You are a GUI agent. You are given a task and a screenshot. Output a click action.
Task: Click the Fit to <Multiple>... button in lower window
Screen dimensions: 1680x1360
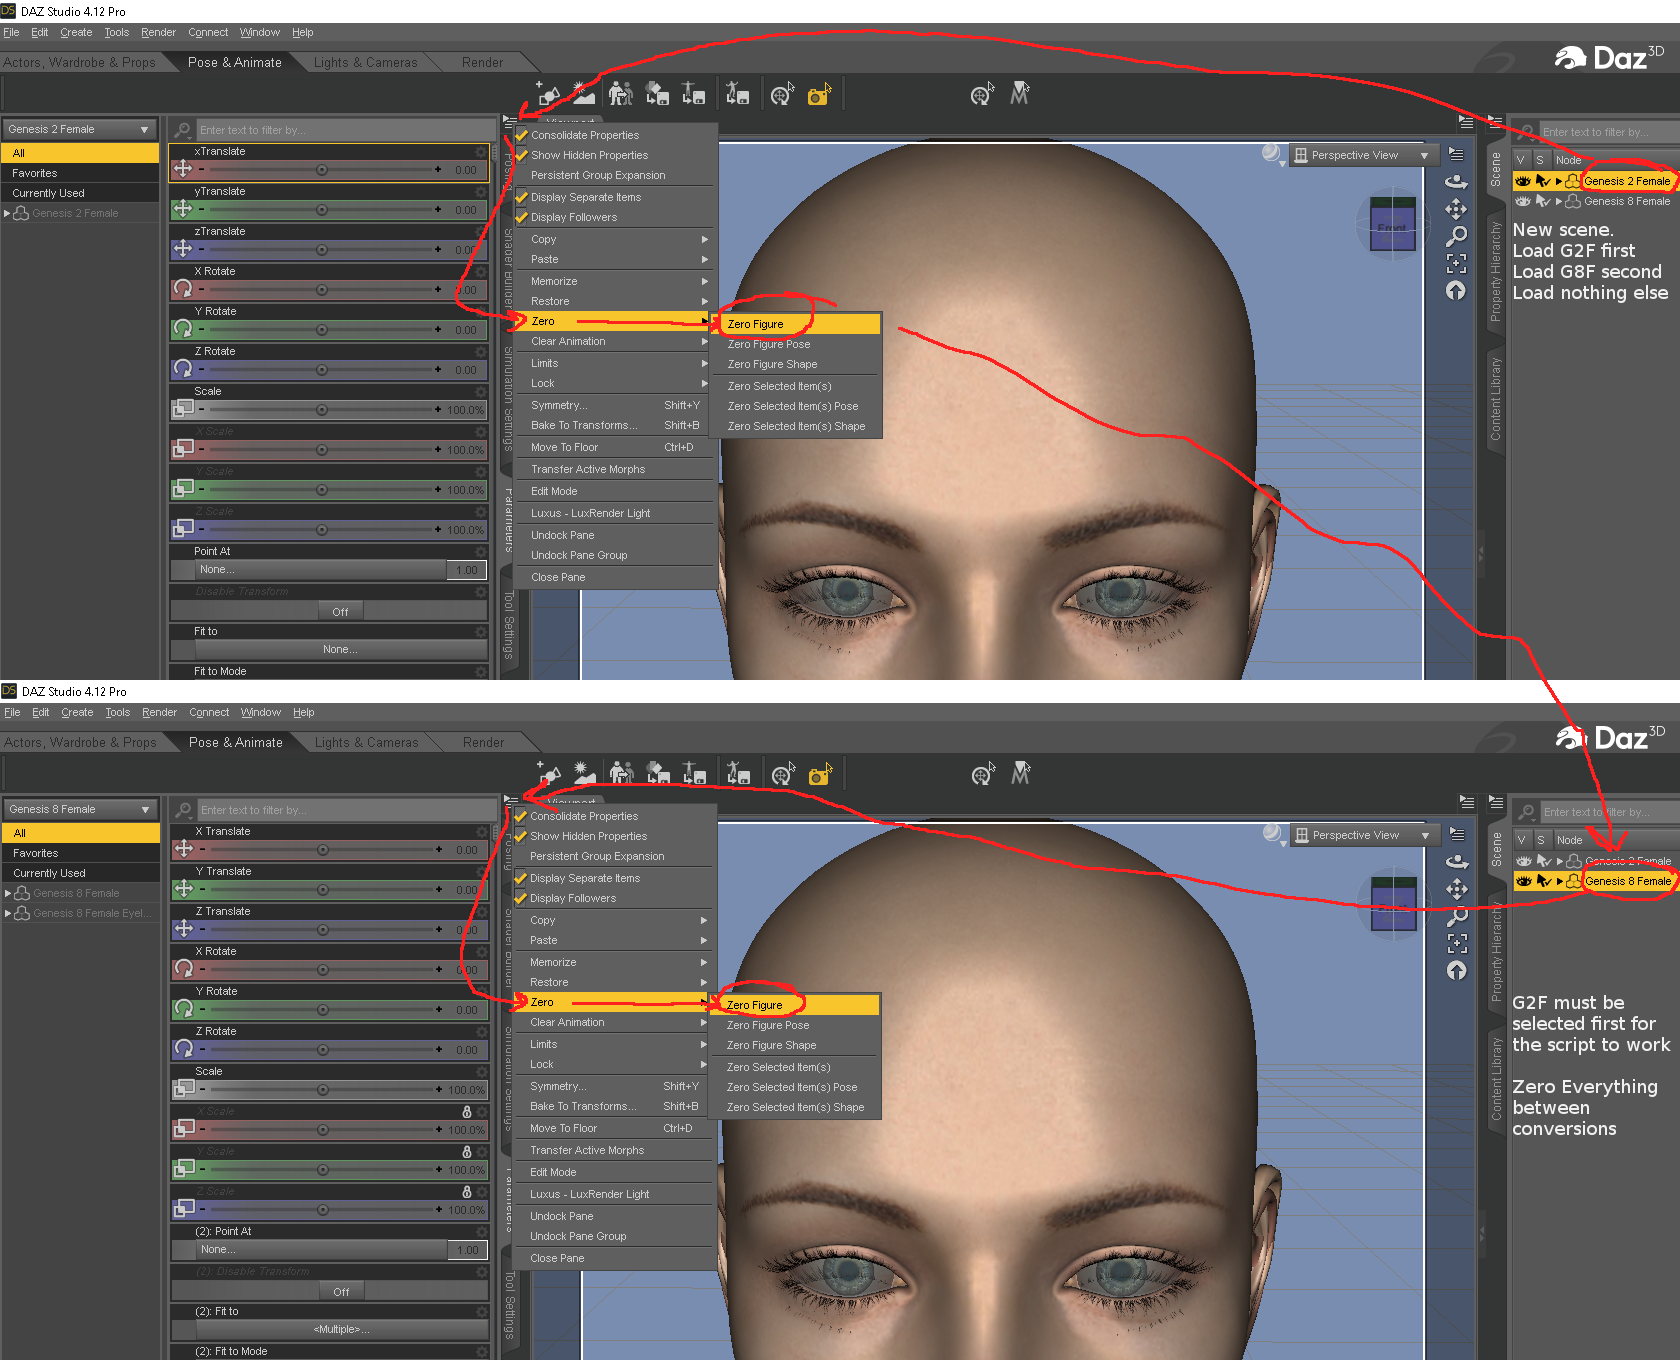click(341, 1329)
